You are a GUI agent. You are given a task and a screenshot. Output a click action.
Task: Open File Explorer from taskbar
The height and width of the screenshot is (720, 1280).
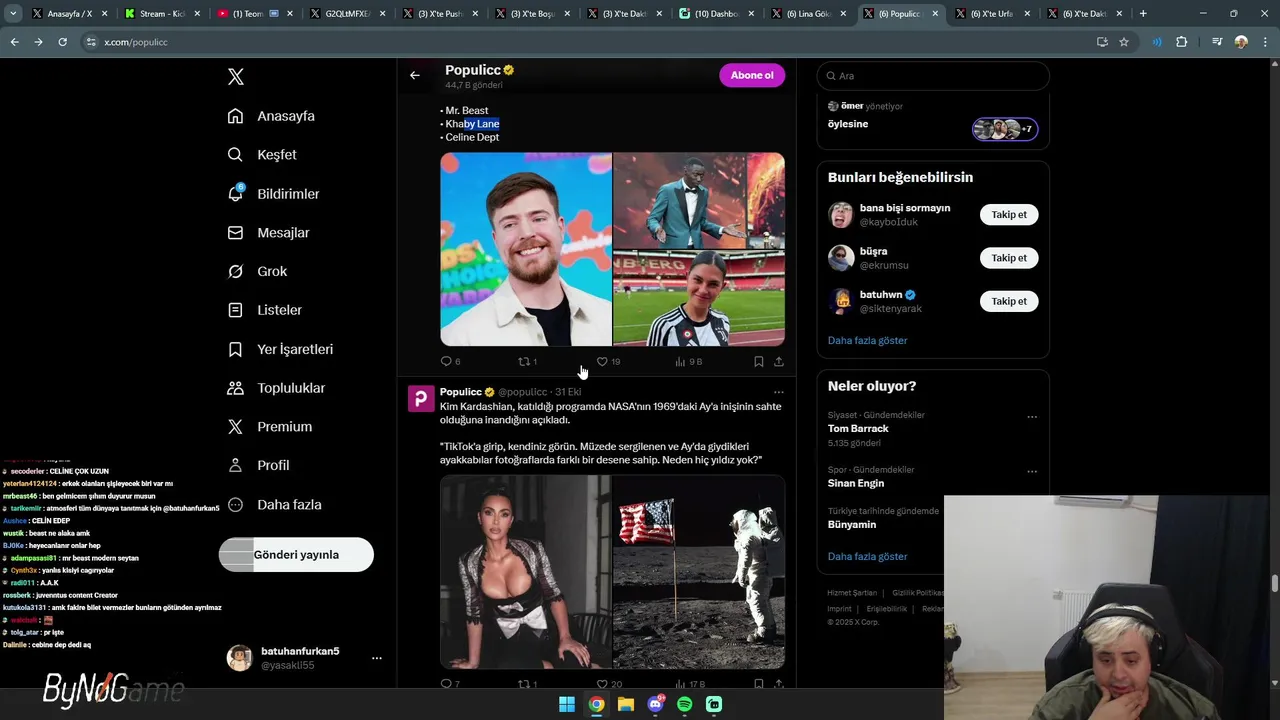click(x=626, y=704)
